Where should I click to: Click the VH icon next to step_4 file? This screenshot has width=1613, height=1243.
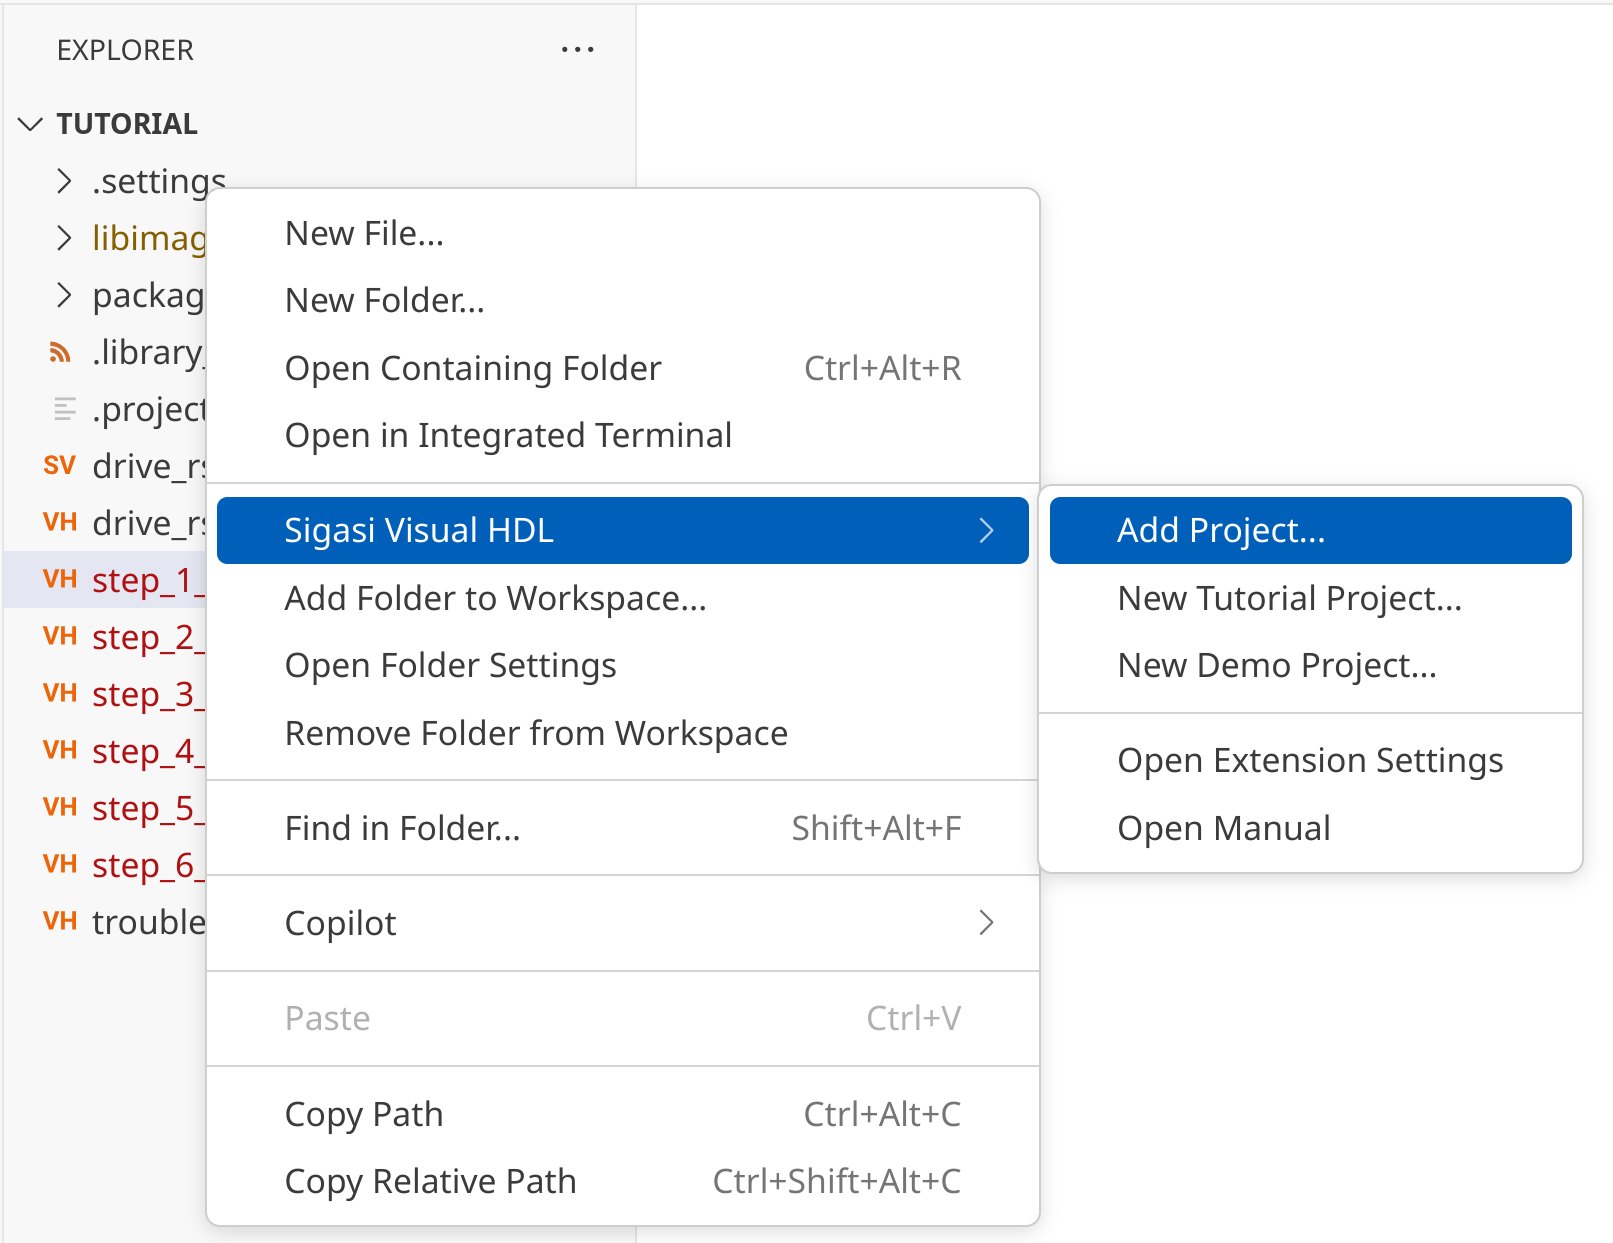(60, 751)
